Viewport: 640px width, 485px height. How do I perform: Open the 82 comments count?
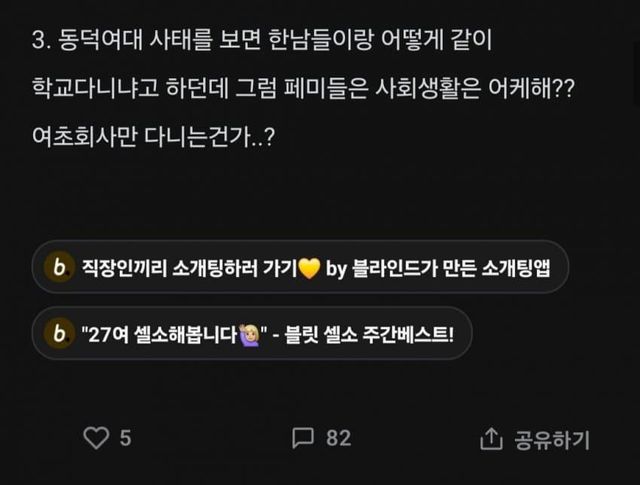(338, 438)
